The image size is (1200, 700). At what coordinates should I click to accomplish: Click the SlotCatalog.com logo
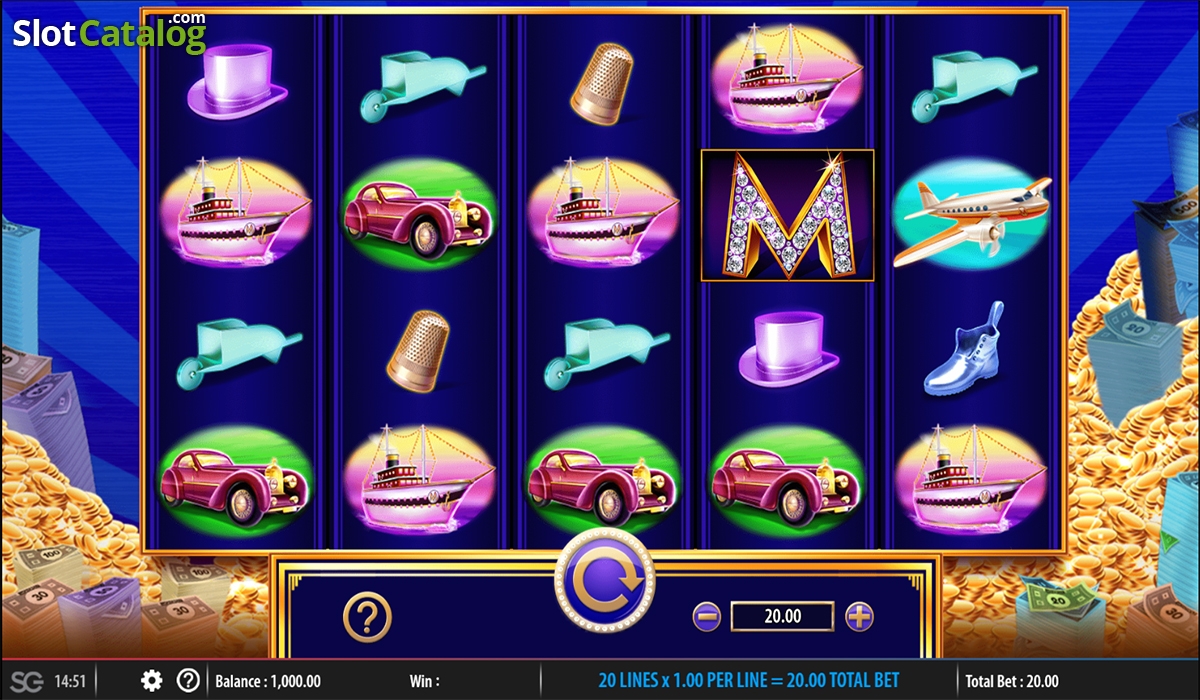(110, 32)
